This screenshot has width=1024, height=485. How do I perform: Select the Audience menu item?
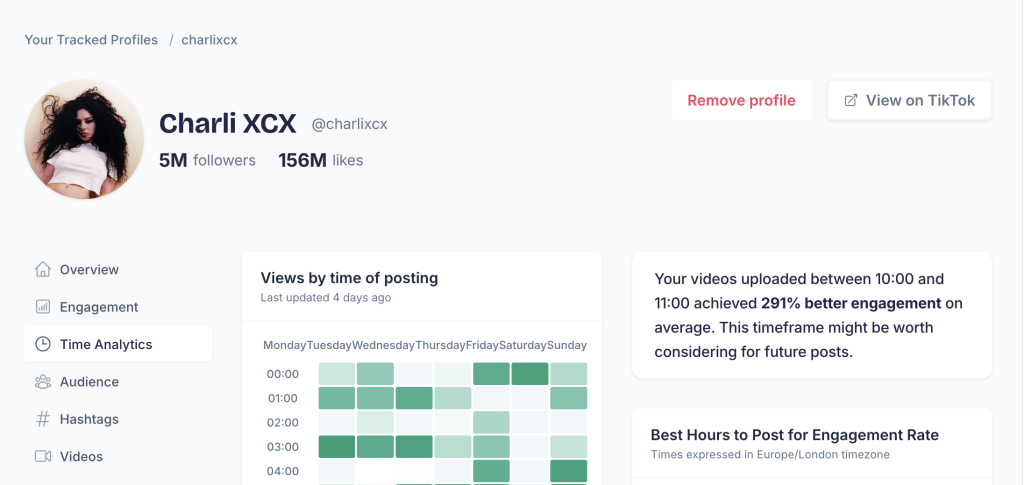coord(89,382)
